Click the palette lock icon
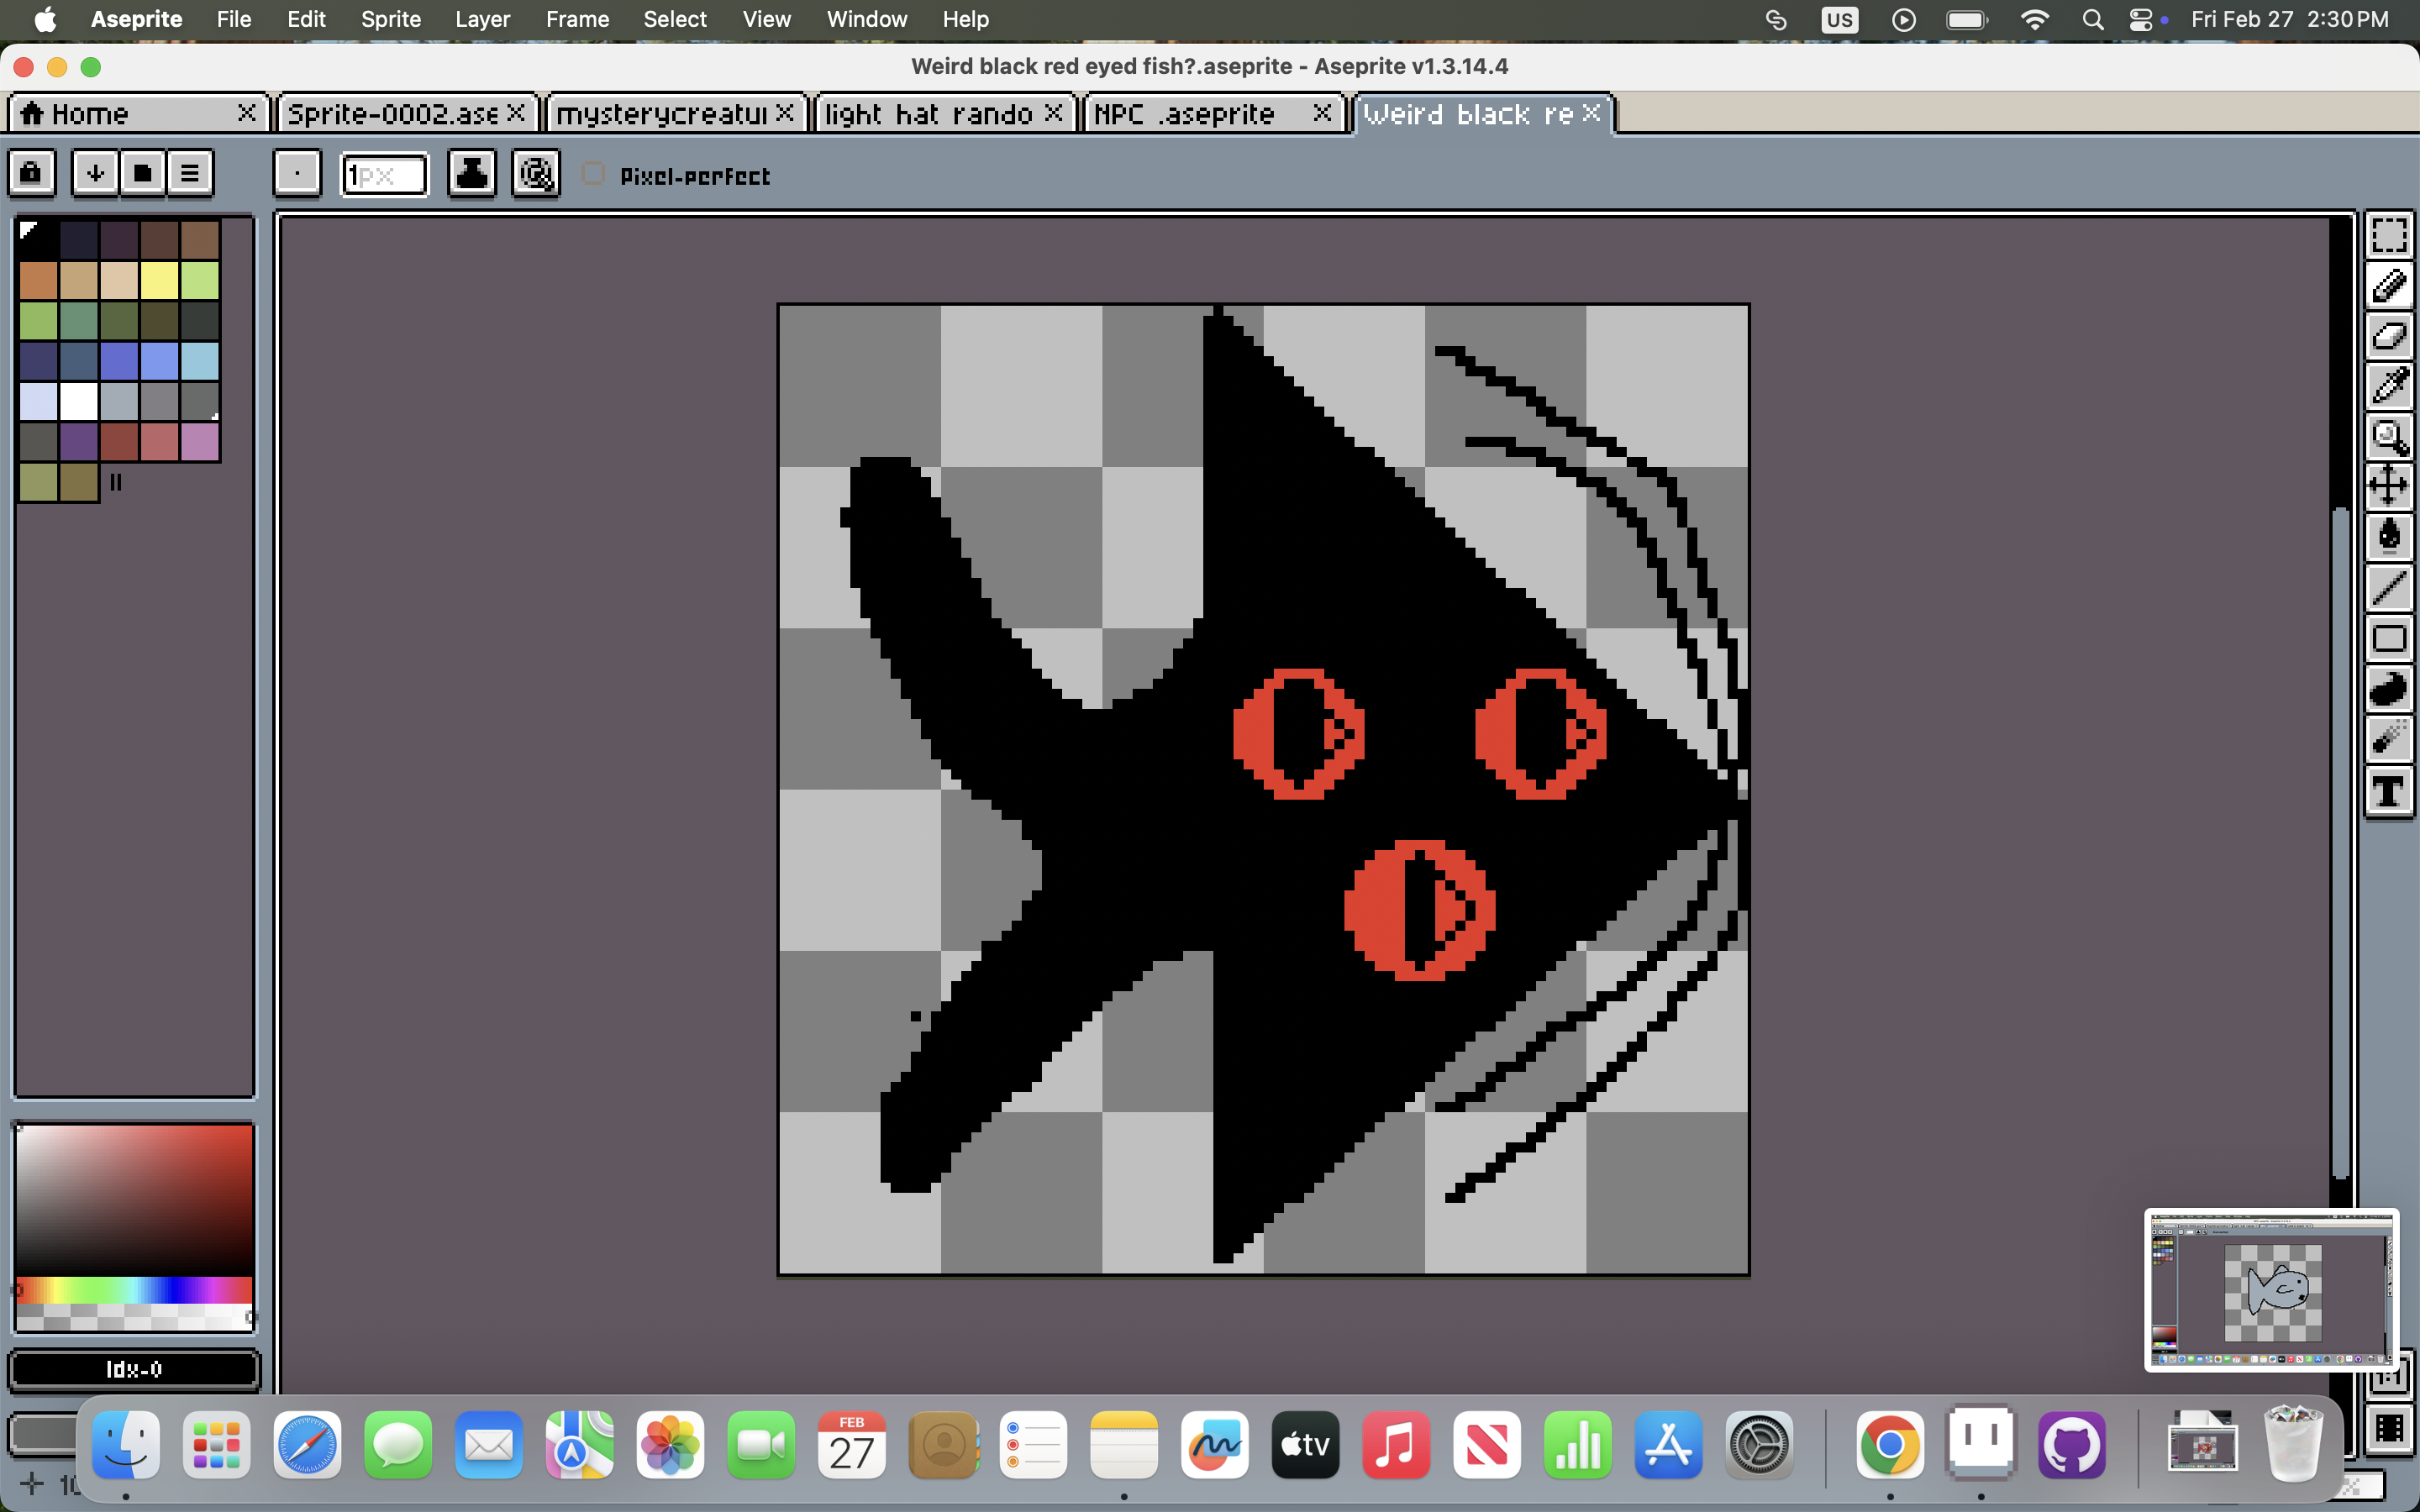2420x1512 pixels. 32,174
